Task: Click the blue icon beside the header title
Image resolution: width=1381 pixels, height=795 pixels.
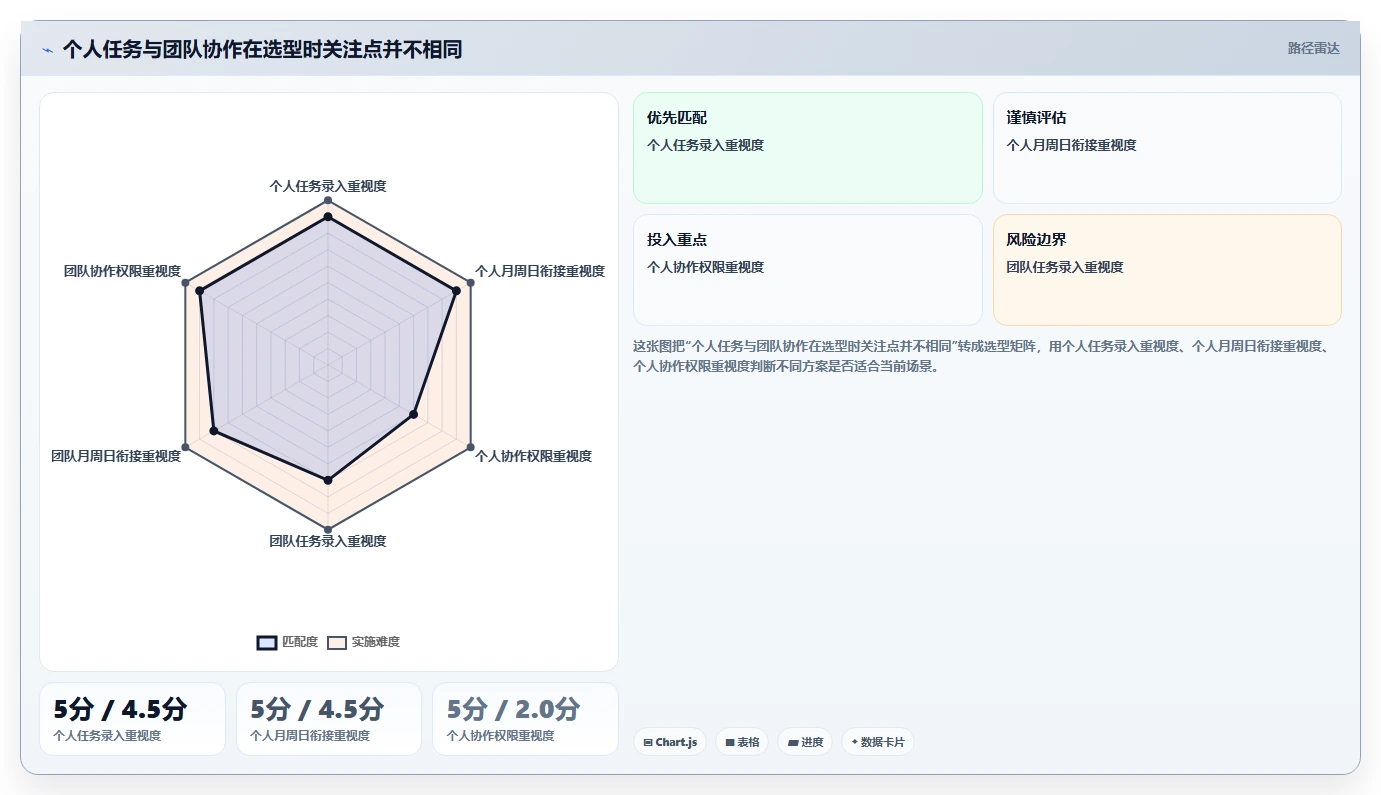Action: click(47, 50)
